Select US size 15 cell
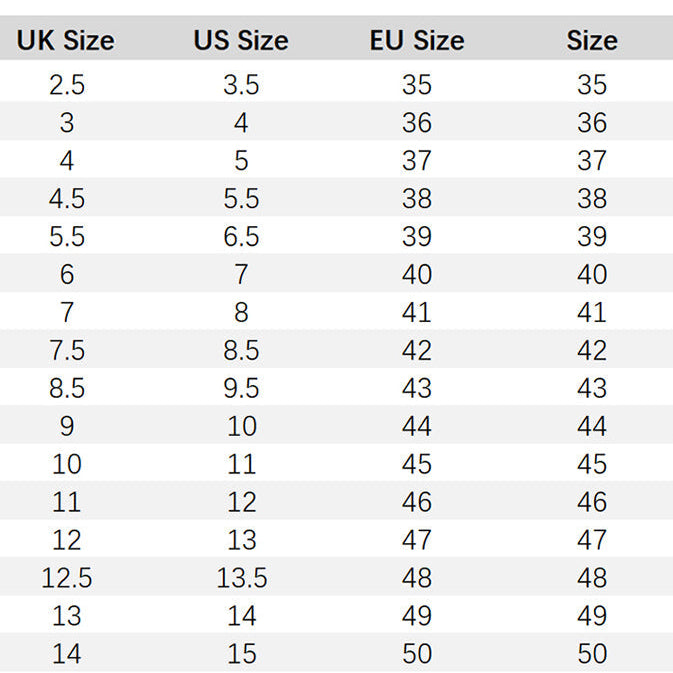The image size is (673, 673). coord(242,654)
